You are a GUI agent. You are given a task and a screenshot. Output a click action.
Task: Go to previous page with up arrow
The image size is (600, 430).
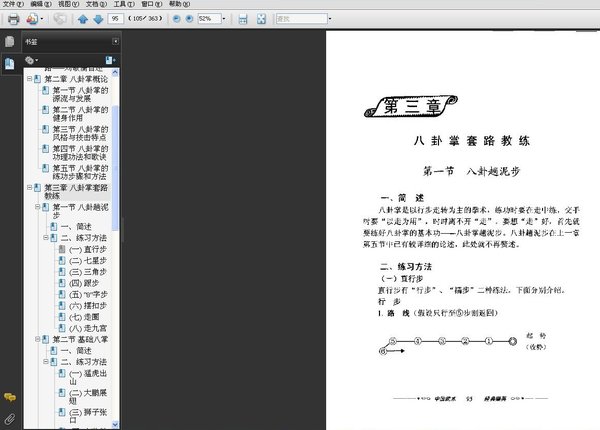83,19
